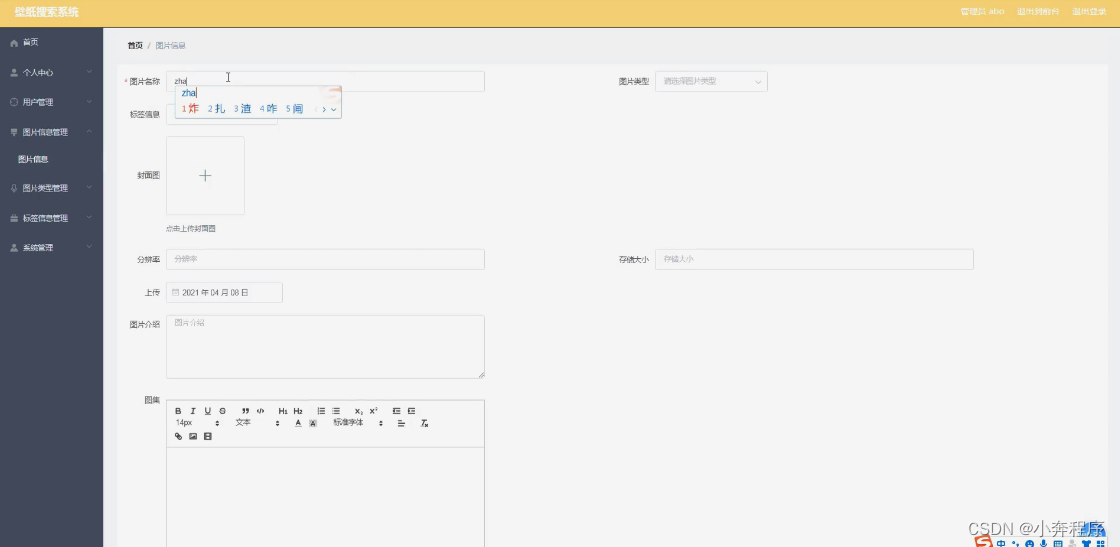Click the 首页 breadcrumb link
Image resolution: width=1120 pixels, height=547 pixels.
135,46
